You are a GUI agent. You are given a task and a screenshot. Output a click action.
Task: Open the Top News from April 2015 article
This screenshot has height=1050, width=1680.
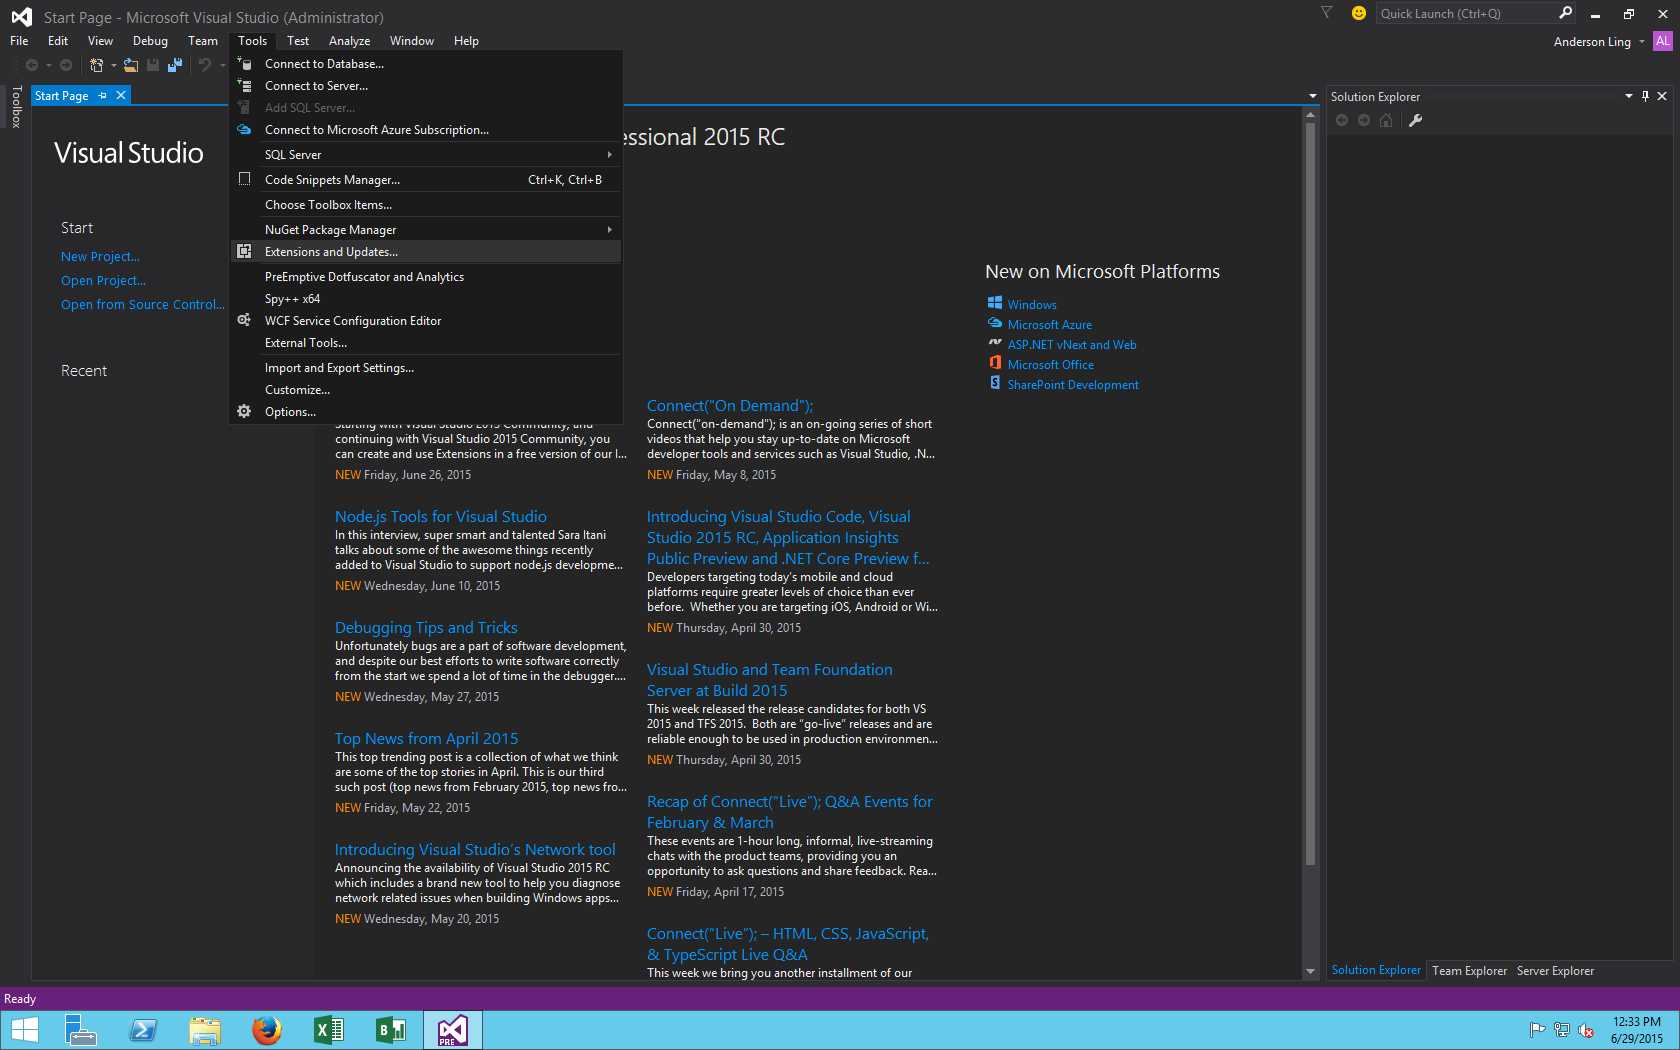(x=426, y=739)
